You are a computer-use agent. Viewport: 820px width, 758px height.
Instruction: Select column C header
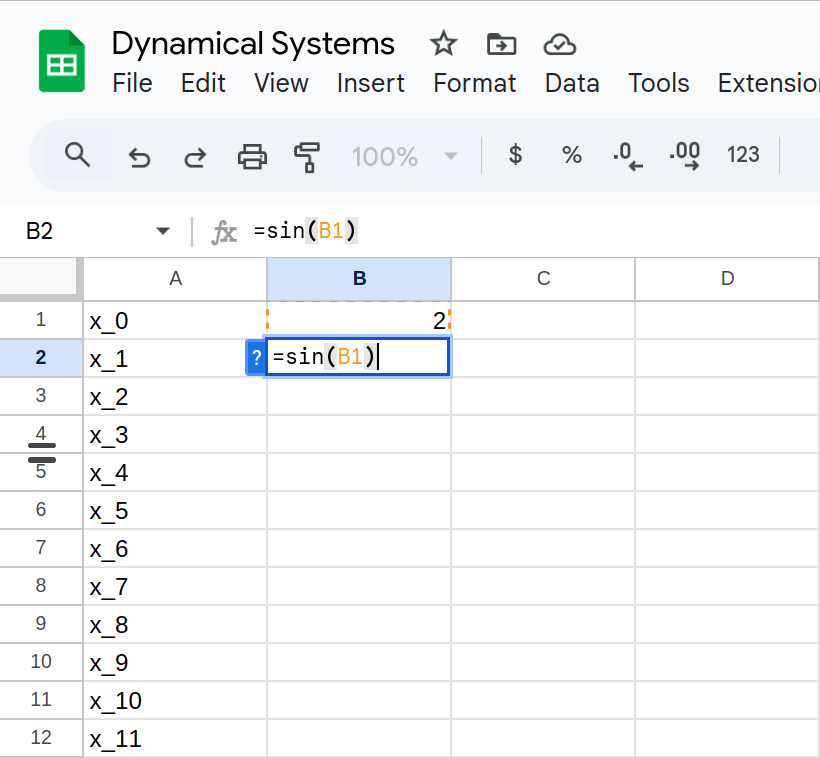click(x=543, y=279)
